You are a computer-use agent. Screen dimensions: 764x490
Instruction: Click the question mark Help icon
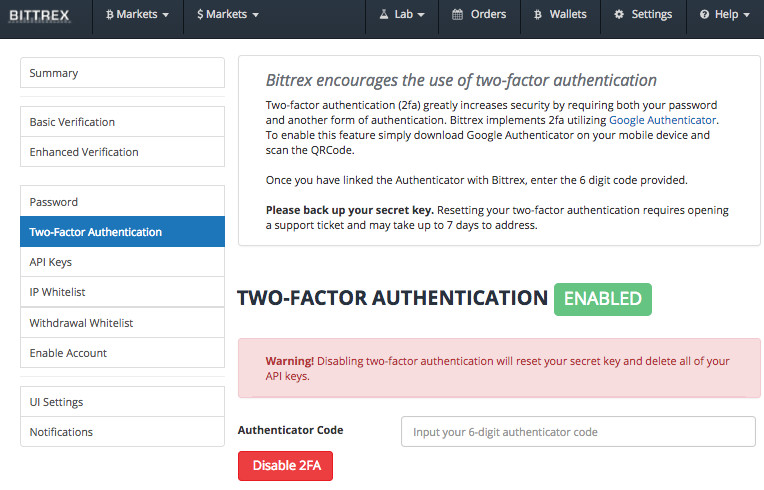coord(704,15)
